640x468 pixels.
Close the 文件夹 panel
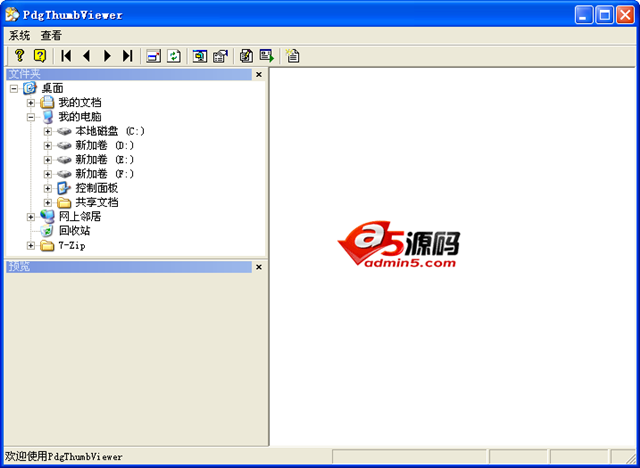click(x=259, y=74)
